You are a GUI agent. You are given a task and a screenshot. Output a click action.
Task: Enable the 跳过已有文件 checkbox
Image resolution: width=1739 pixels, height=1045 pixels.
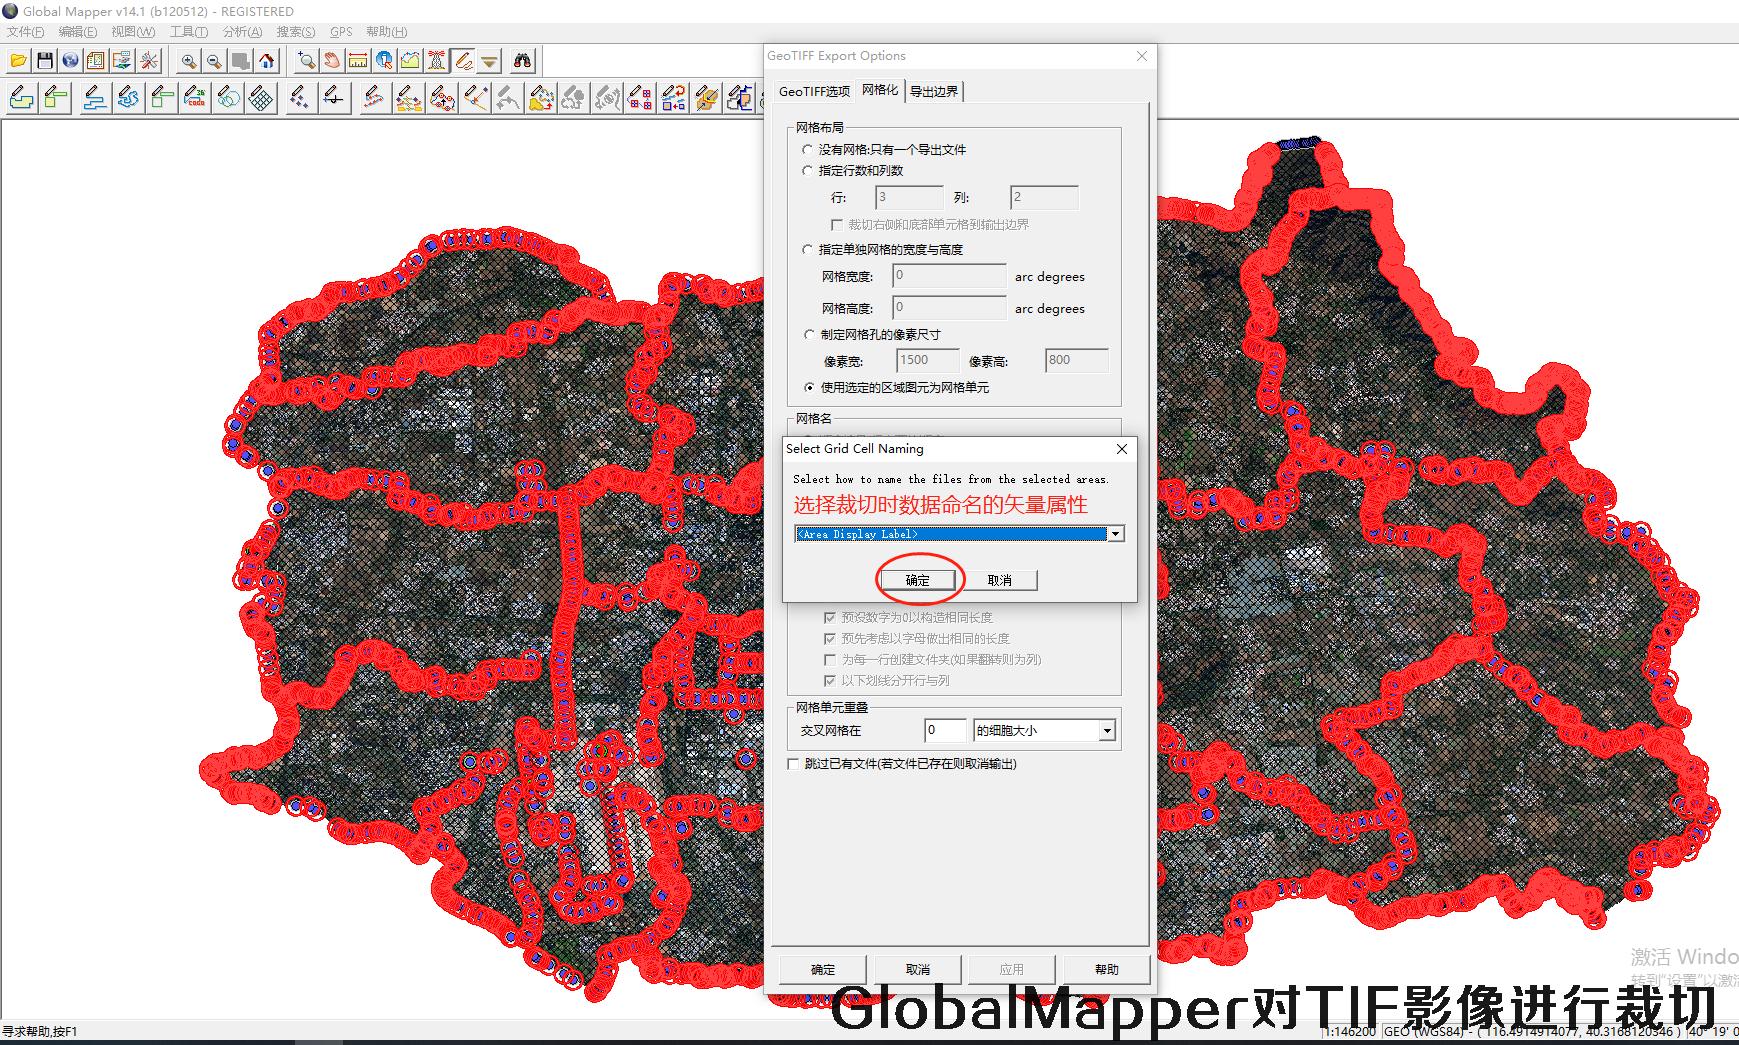tap(794, 764)
